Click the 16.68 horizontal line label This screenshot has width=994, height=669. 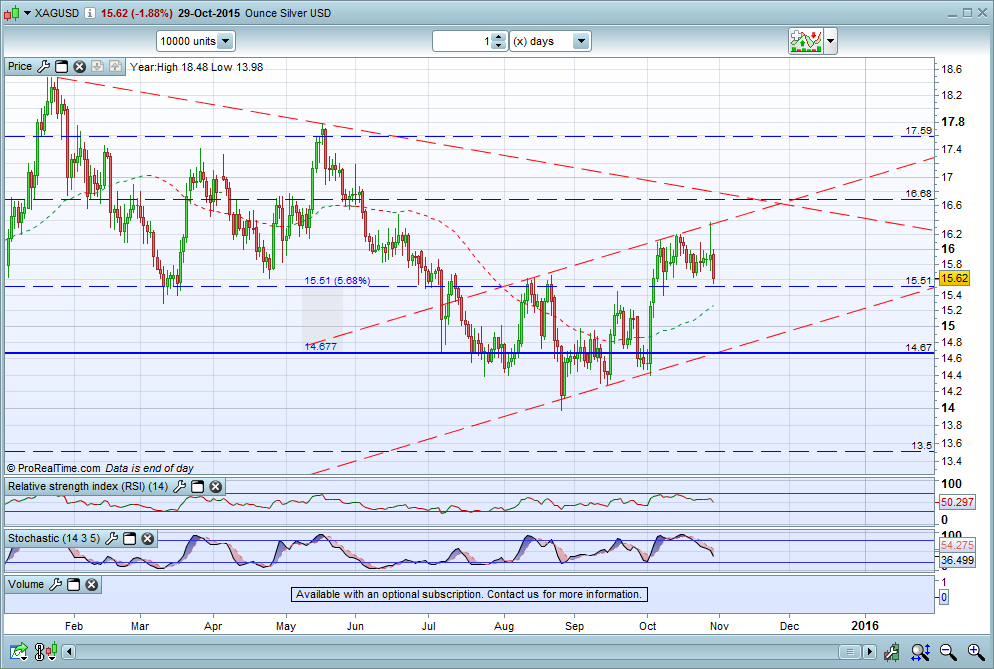(x=919, y=193)
